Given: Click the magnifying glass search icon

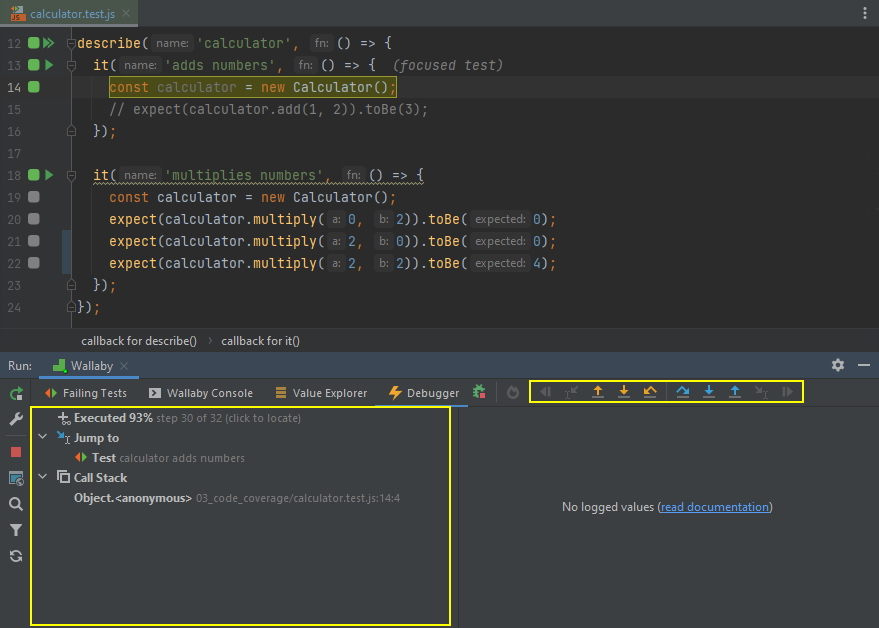Looking at the screenshot, I should point(16,504).
